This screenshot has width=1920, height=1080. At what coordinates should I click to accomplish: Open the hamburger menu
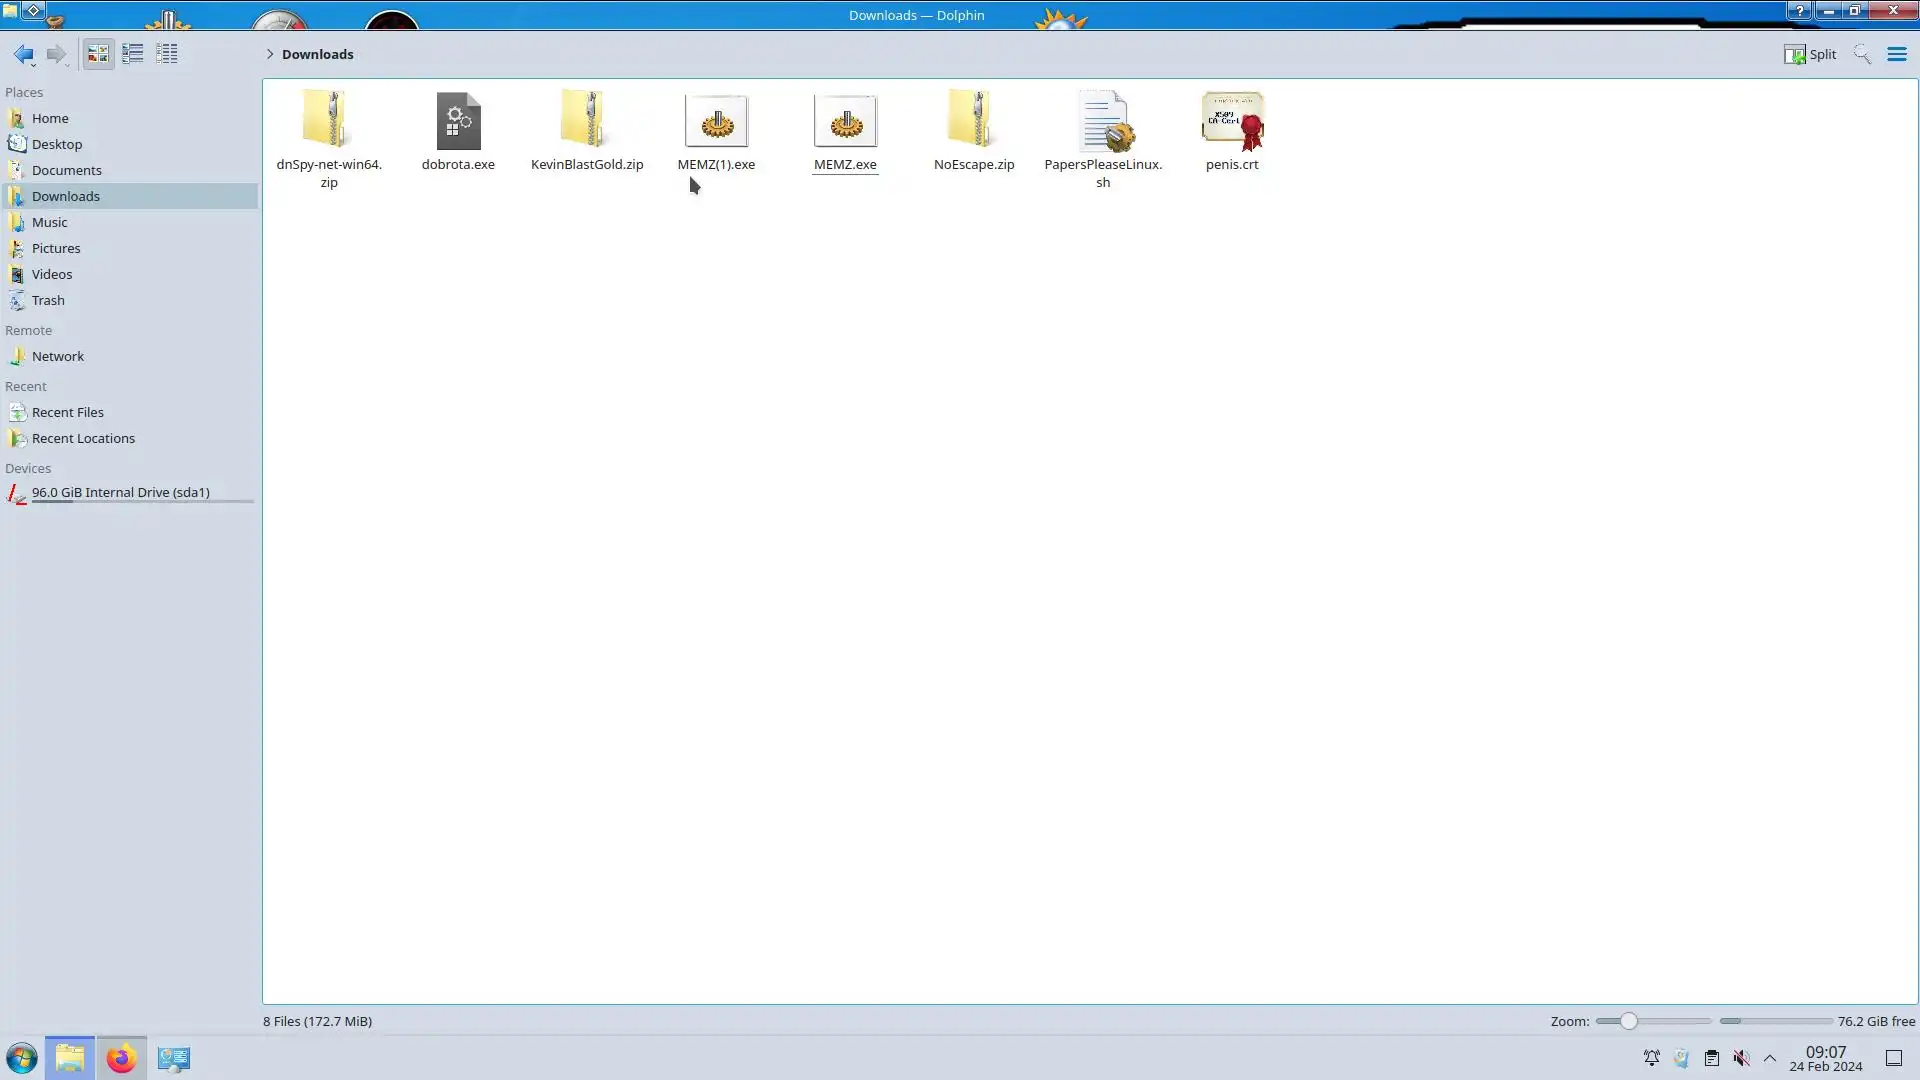(1896, 54)
